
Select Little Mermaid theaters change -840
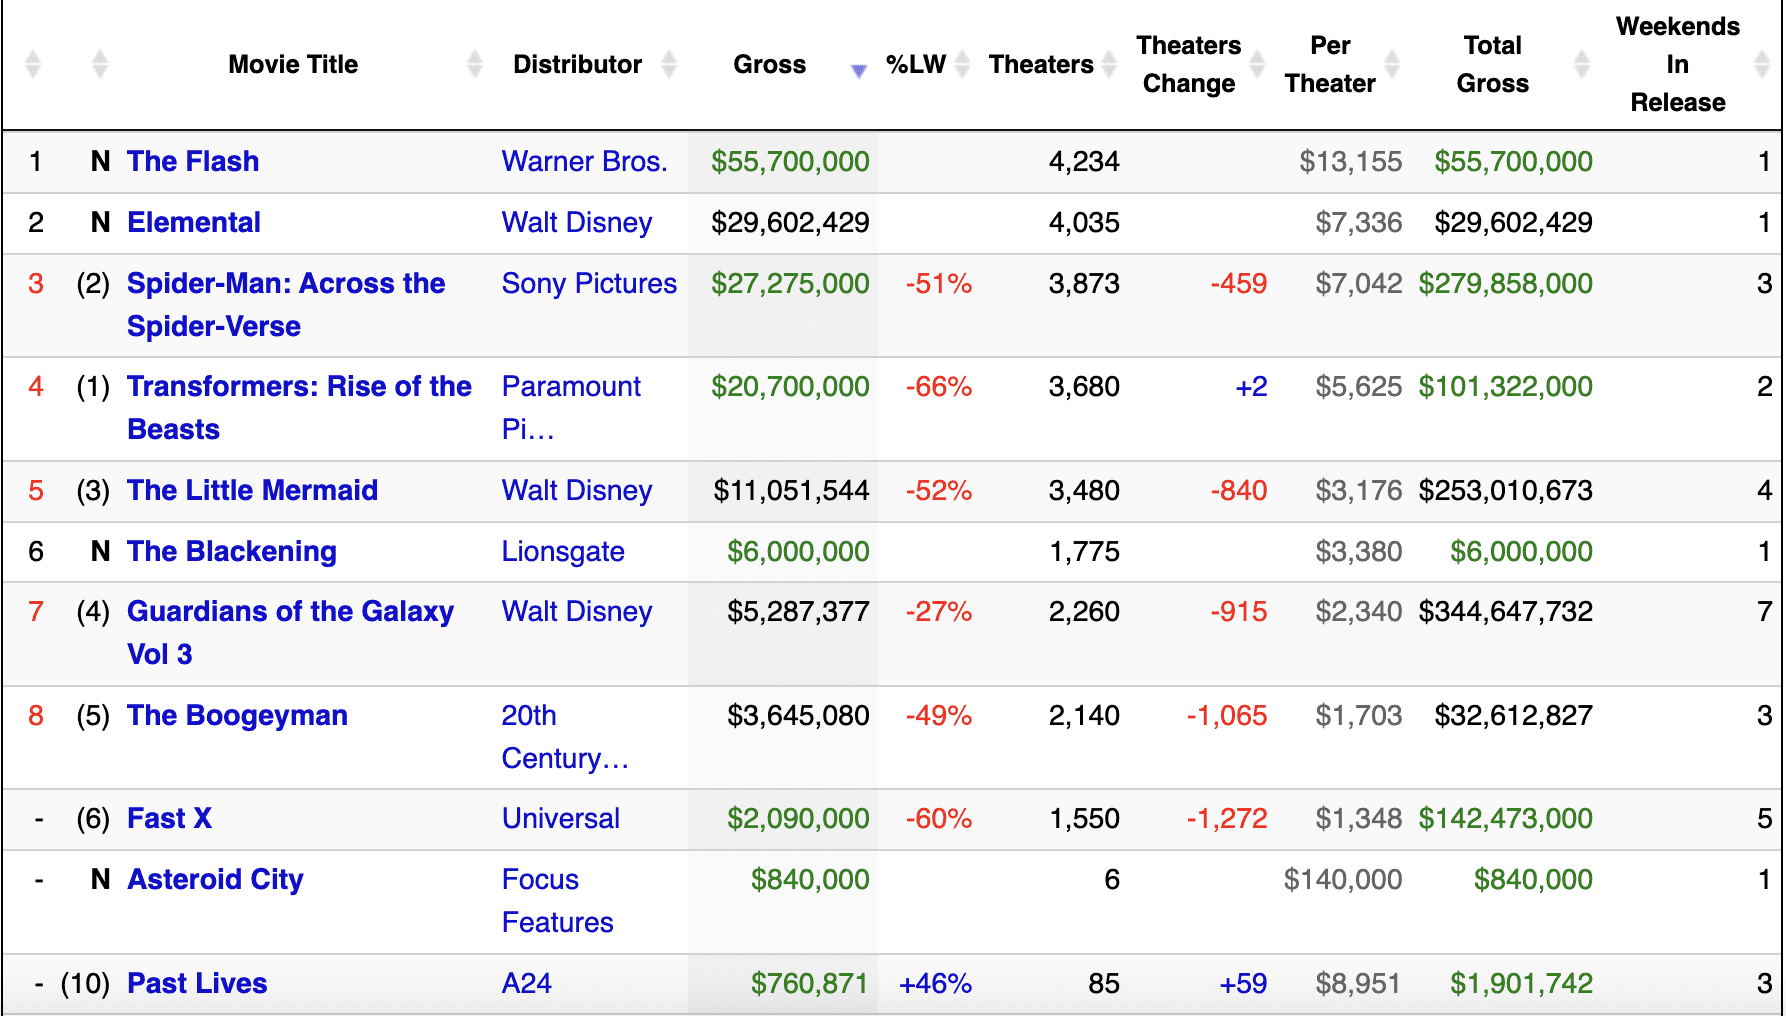[1239, 490]
